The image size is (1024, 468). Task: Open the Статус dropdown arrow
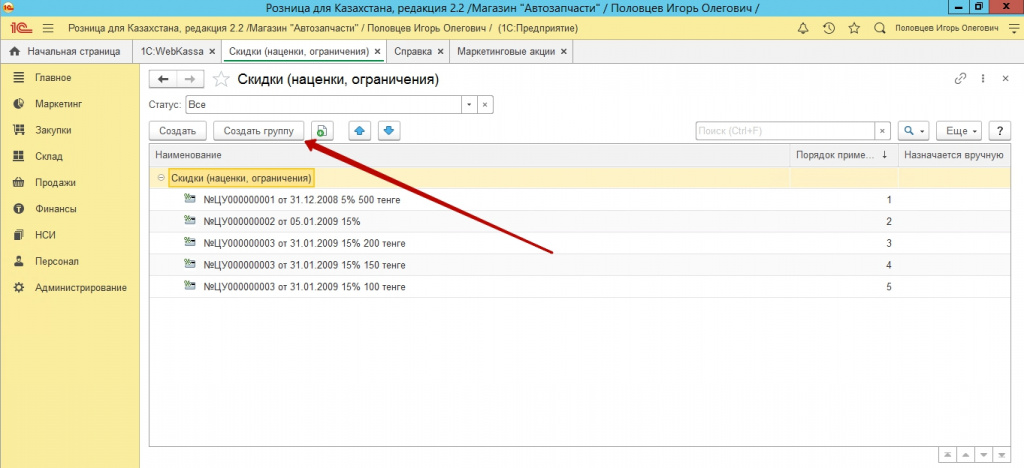click(x=470, y=104)
